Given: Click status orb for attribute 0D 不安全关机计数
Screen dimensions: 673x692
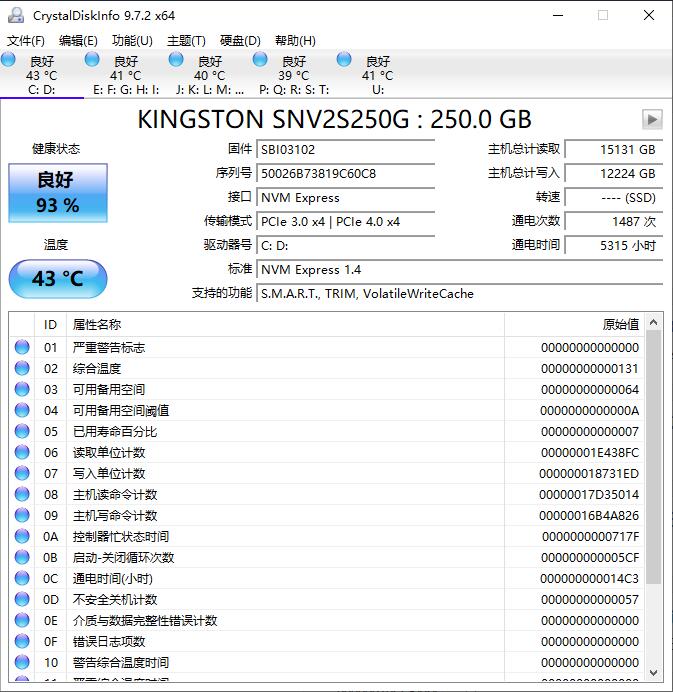Looking at the screenshot, I should [x=22, y=599].
